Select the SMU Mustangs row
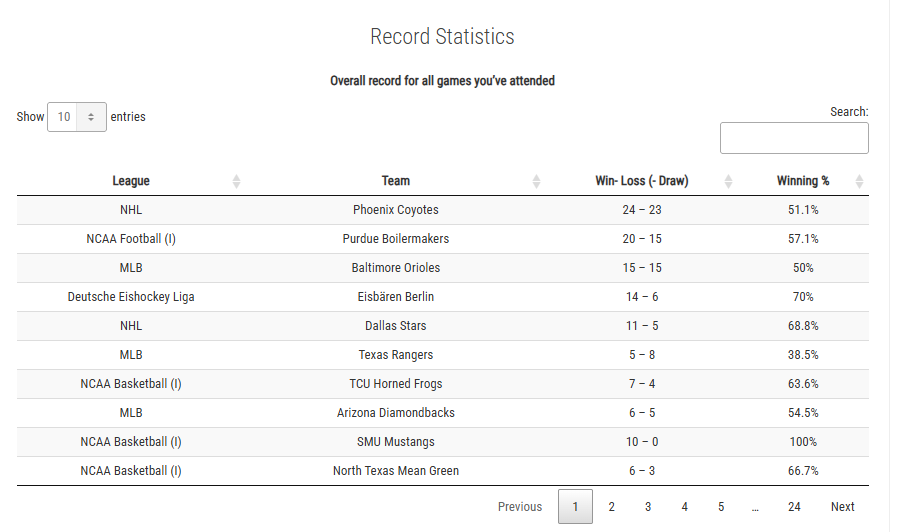 442,442
